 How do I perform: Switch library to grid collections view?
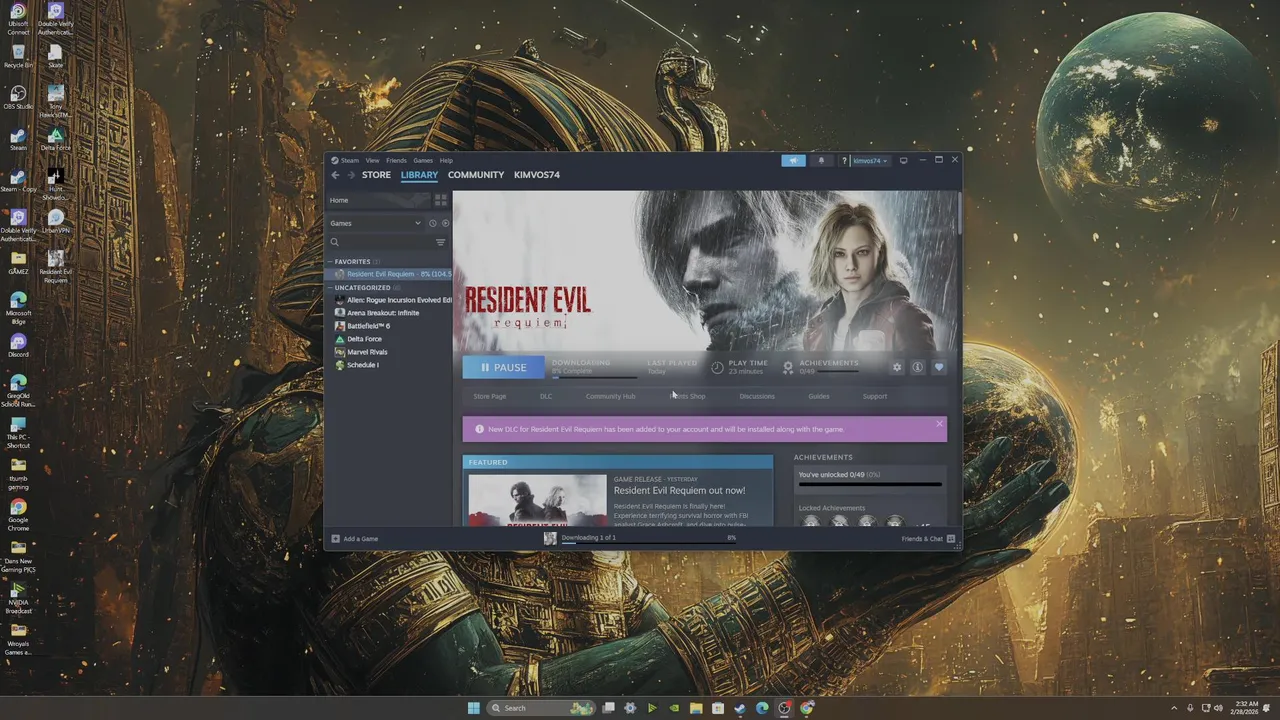[441, 200]
